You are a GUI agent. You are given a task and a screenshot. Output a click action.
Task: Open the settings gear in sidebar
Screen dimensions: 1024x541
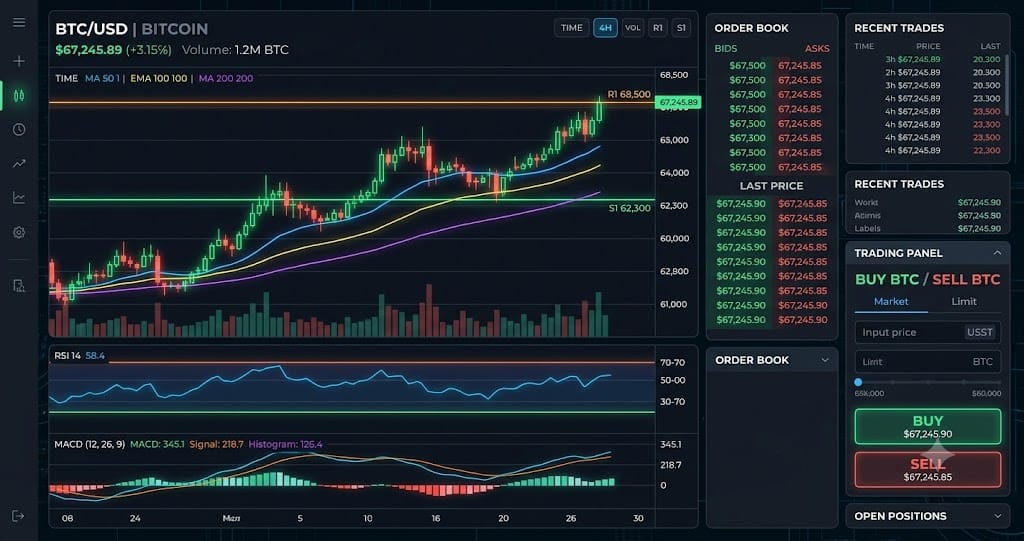point(19,232)
